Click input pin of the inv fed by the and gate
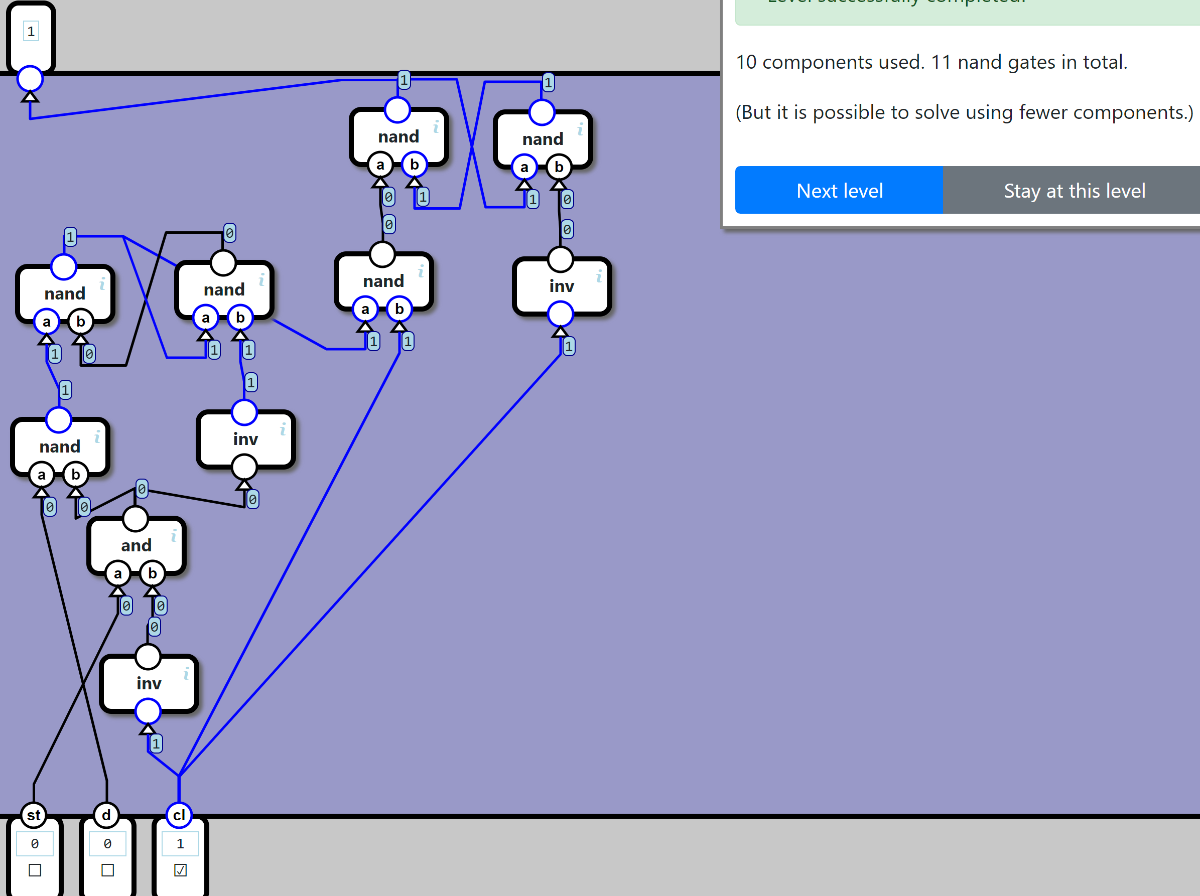Viewport: 1200px width, 896px height. (x=244, y=466)
